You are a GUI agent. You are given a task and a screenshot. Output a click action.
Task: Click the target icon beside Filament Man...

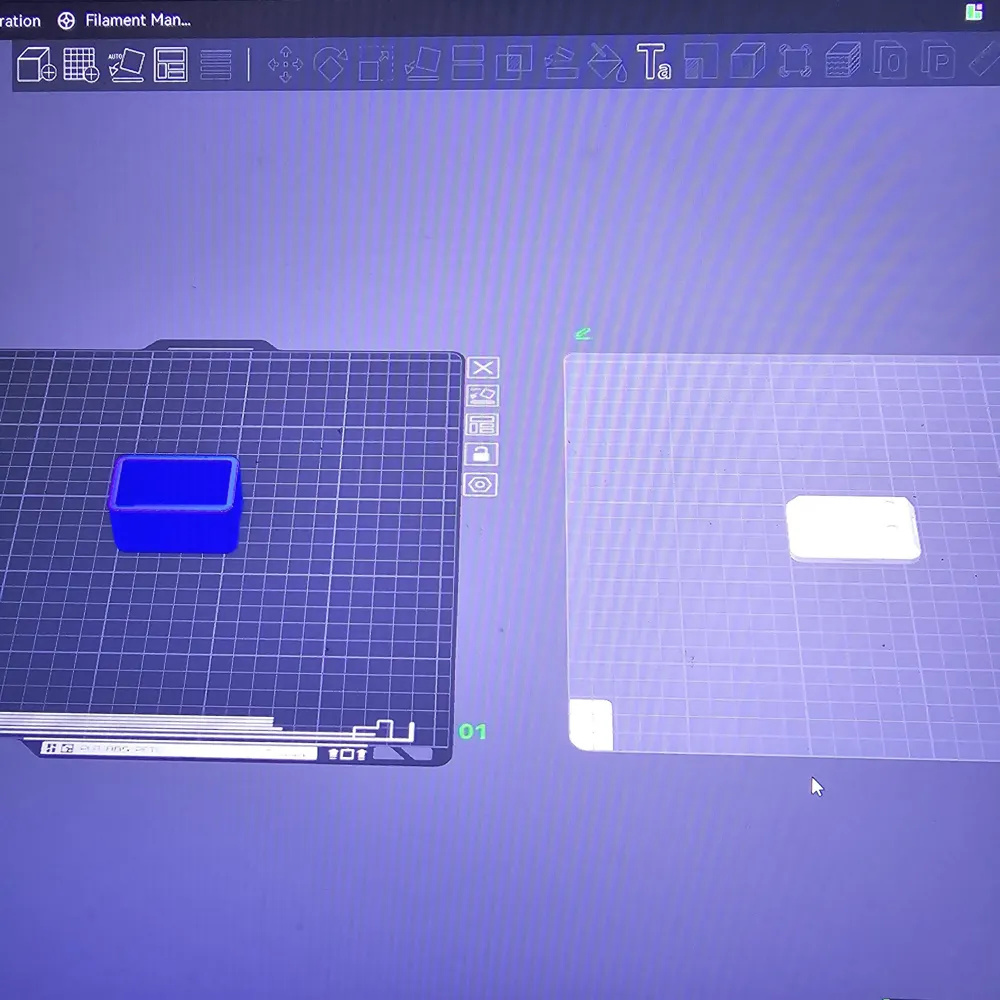(66, 21)
